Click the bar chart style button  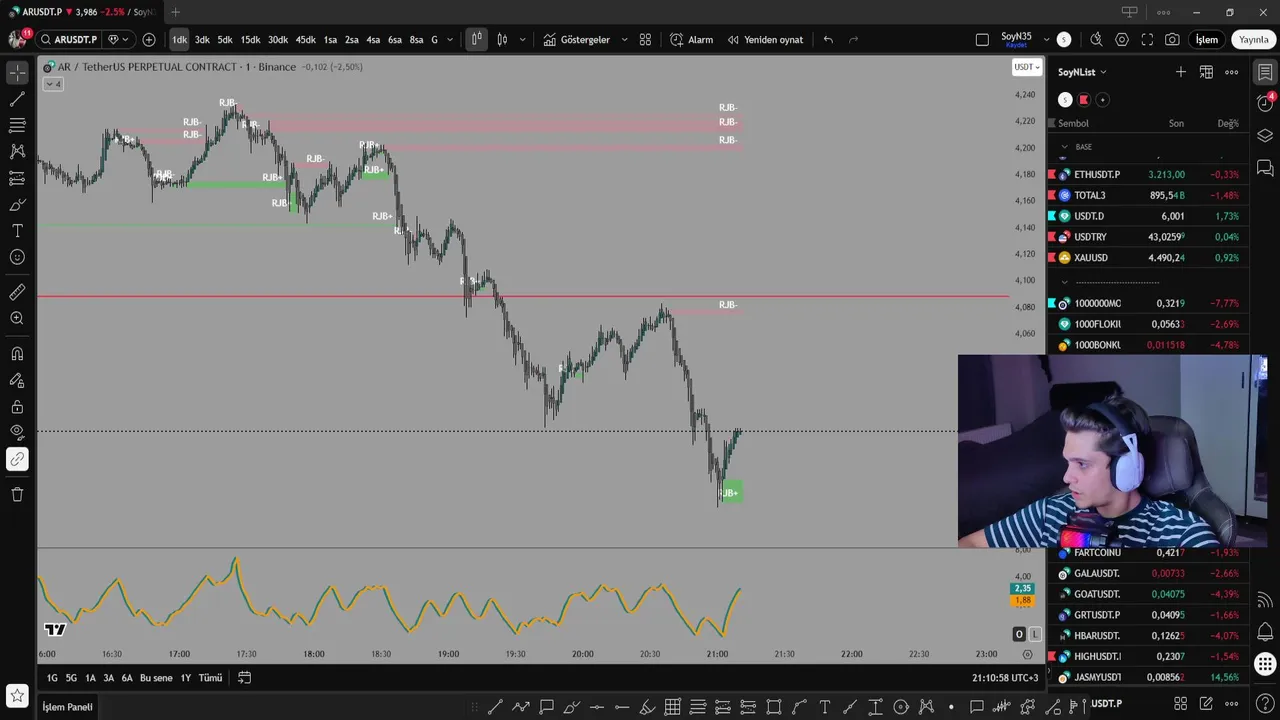pyautogui.click(x=476, y=40)
